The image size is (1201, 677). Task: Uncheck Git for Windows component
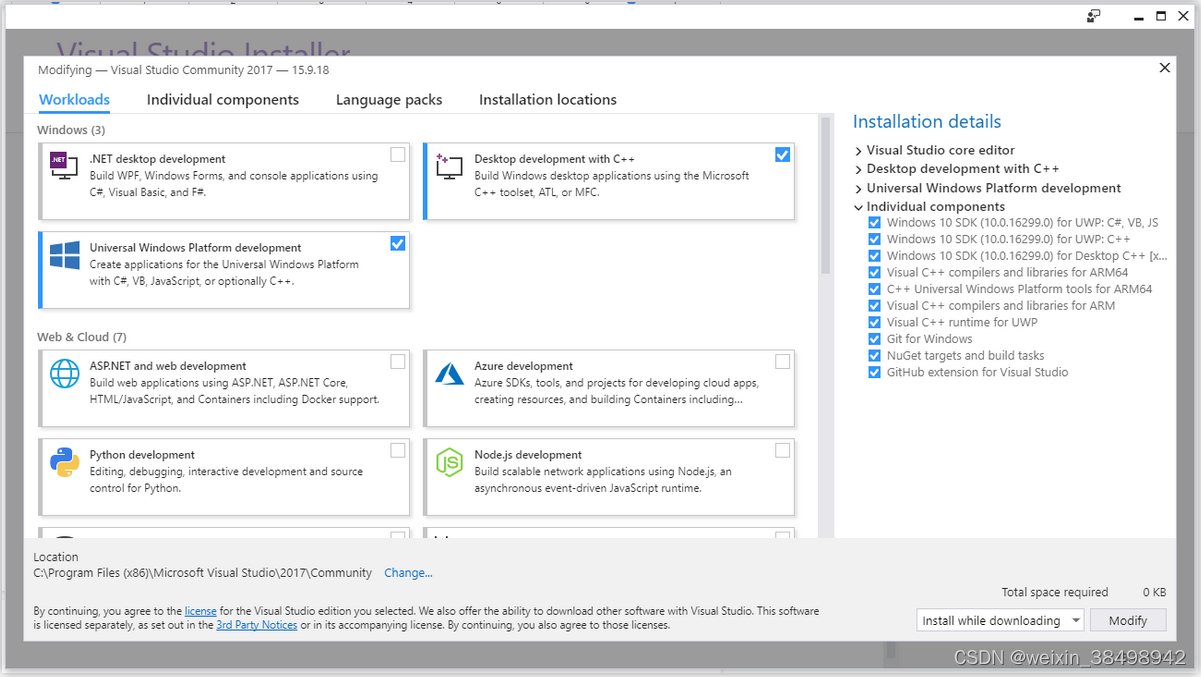(875, 339)
